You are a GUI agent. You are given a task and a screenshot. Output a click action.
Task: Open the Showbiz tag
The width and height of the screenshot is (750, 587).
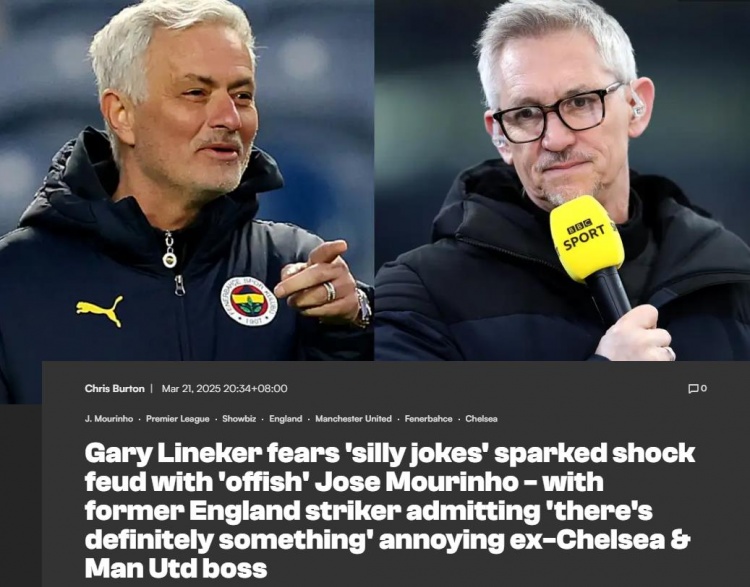point(239,419)
